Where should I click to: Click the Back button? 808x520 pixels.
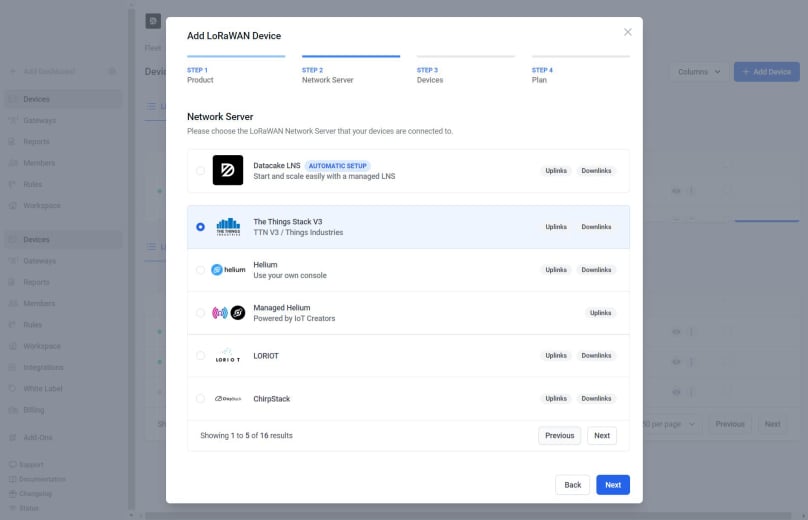click(572, 485)
